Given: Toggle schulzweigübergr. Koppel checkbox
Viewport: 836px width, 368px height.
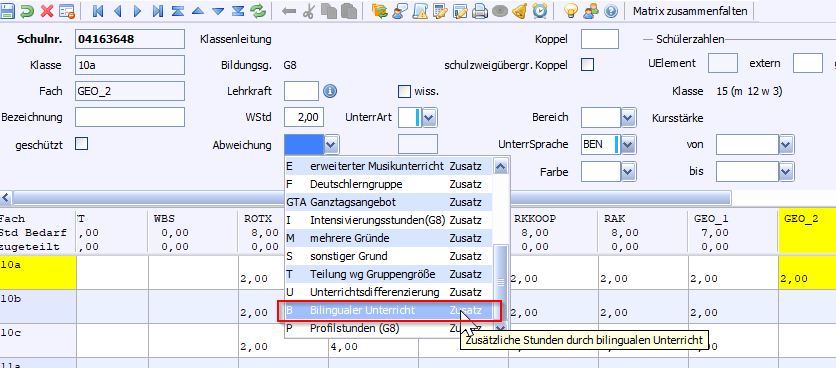Looking at the screenshot, I should point(587,65).
